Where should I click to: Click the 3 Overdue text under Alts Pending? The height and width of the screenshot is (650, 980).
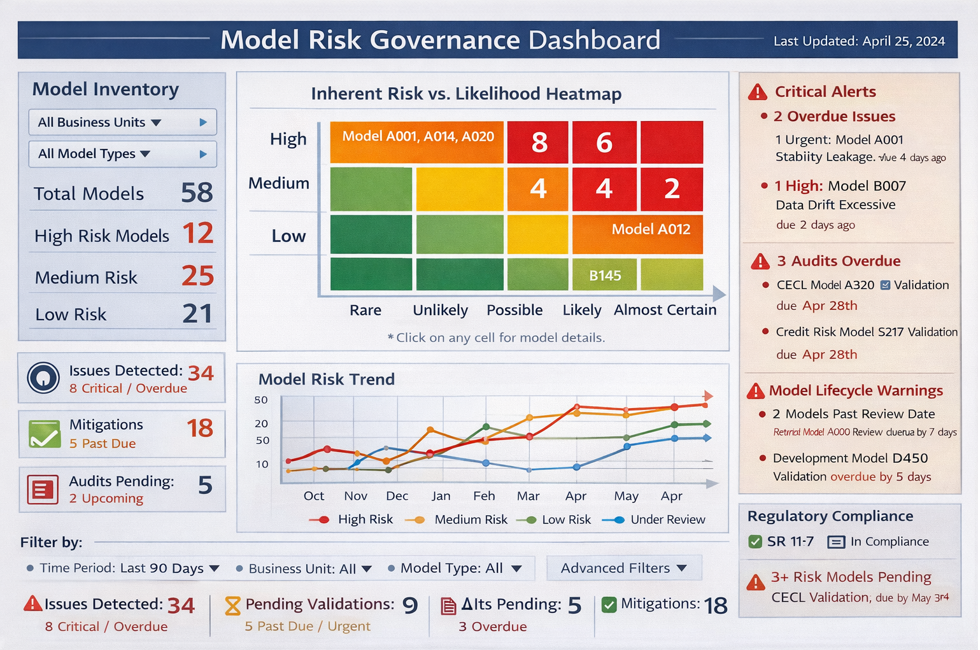click(492, 627)
